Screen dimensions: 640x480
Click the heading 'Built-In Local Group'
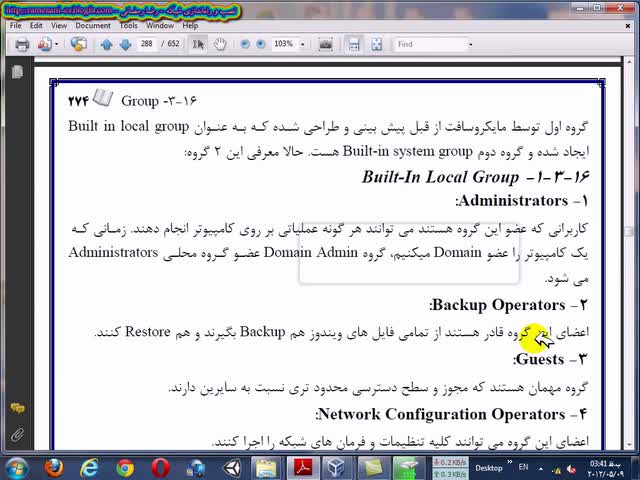(x=440, y=177)
